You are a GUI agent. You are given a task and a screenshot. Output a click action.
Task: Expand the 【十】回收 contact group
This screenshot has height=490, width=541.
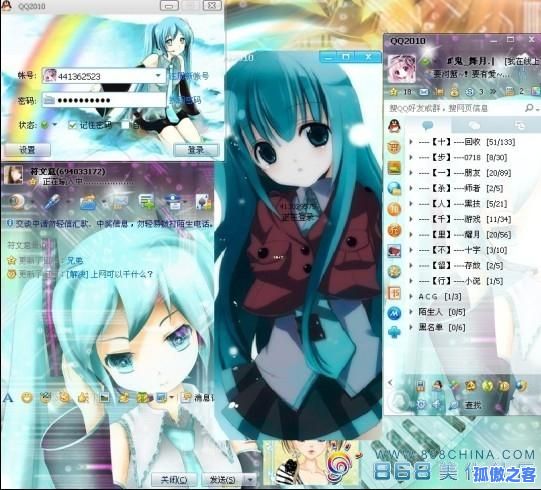pos(462,142)
